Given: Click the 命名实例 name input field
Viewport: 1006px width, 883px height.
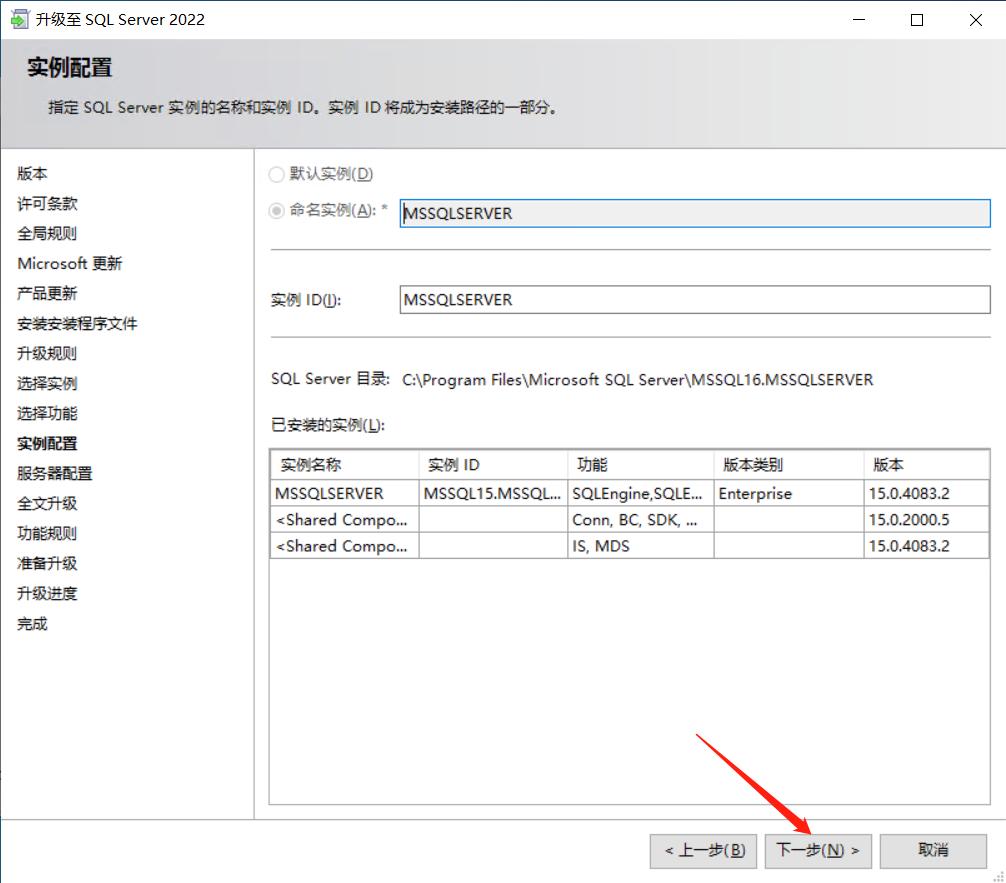Looking at the screenshot, I should 695,213.
